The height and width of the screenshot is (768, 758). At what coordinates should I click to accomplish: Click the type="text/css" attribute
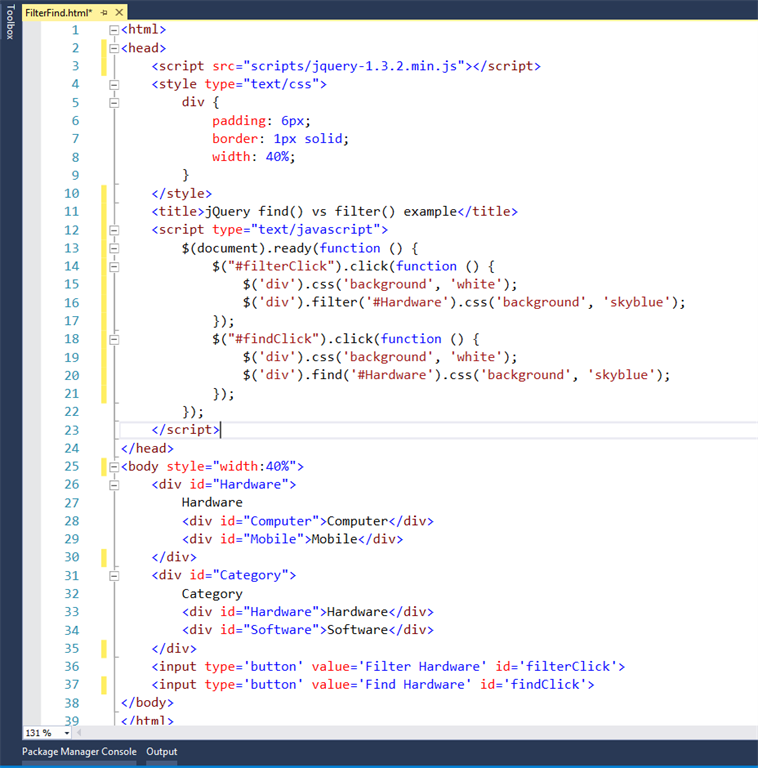click(262, 84)
